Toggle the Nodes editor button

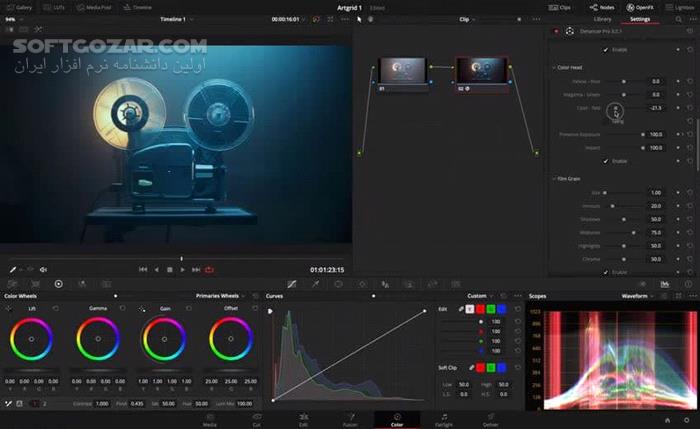(x=601, y=8)
